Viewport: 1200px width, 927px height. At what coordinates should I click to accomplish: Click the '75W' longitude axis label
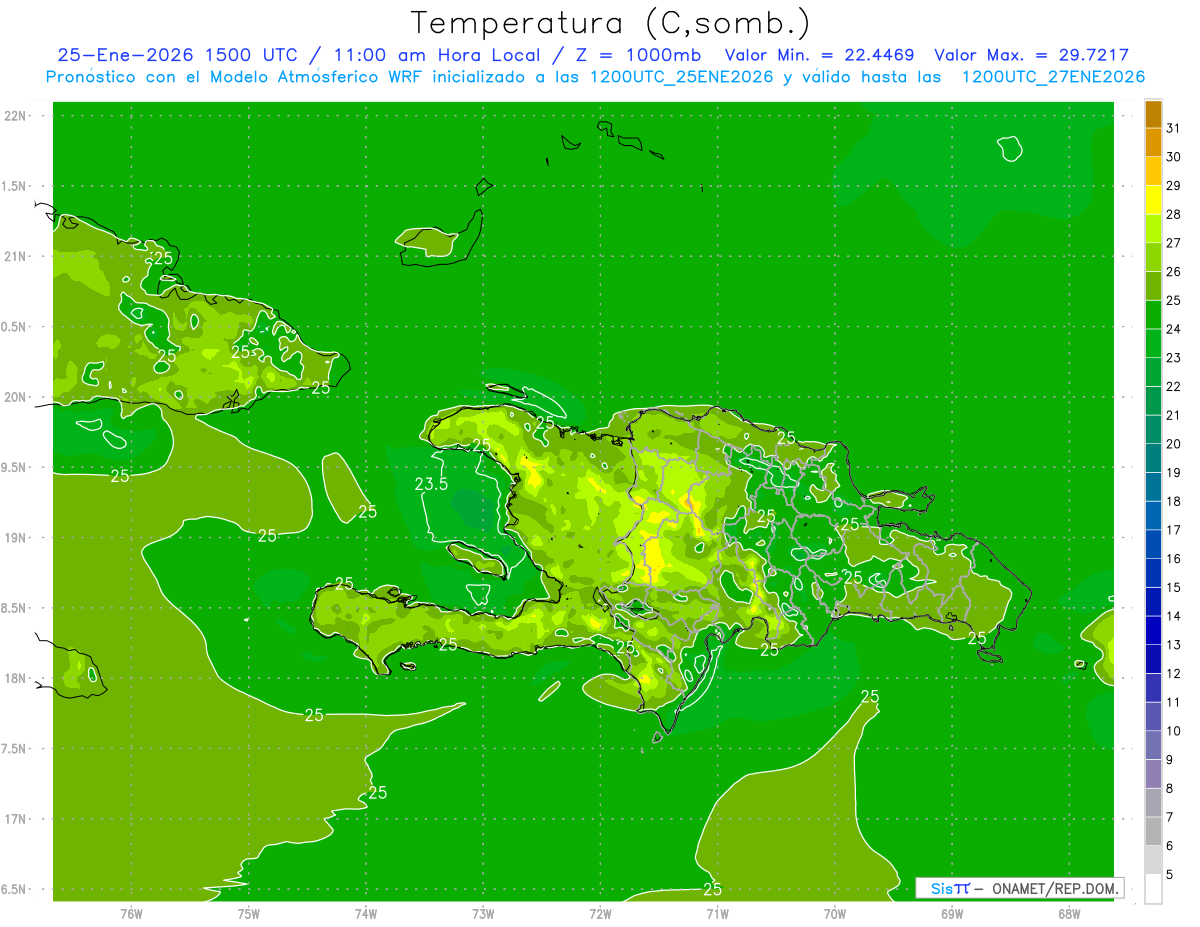click(248, 914)
